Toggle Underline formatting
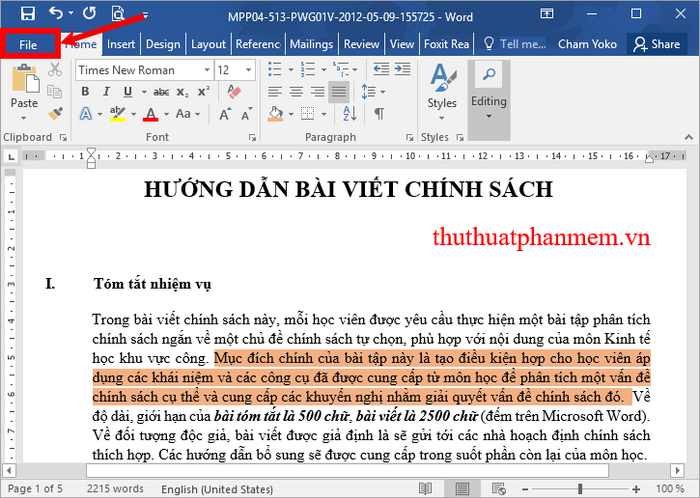 [x=128, y=91]
